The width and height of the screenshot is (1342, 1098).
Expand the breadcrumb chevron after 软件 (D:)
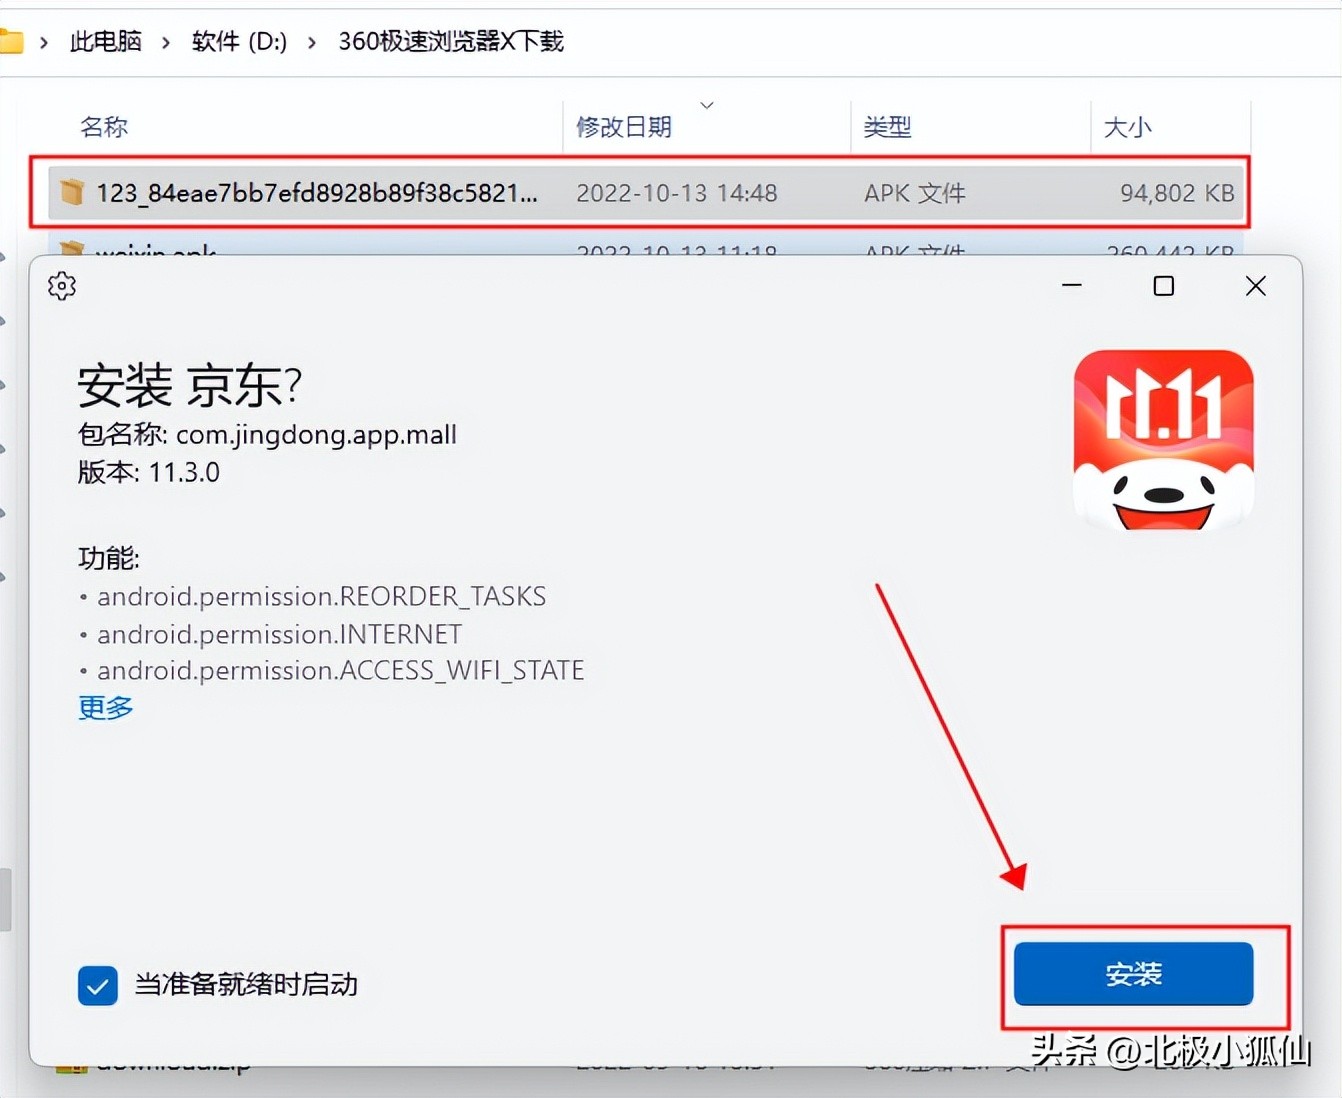pyautogui.click(x=310, y=43)
